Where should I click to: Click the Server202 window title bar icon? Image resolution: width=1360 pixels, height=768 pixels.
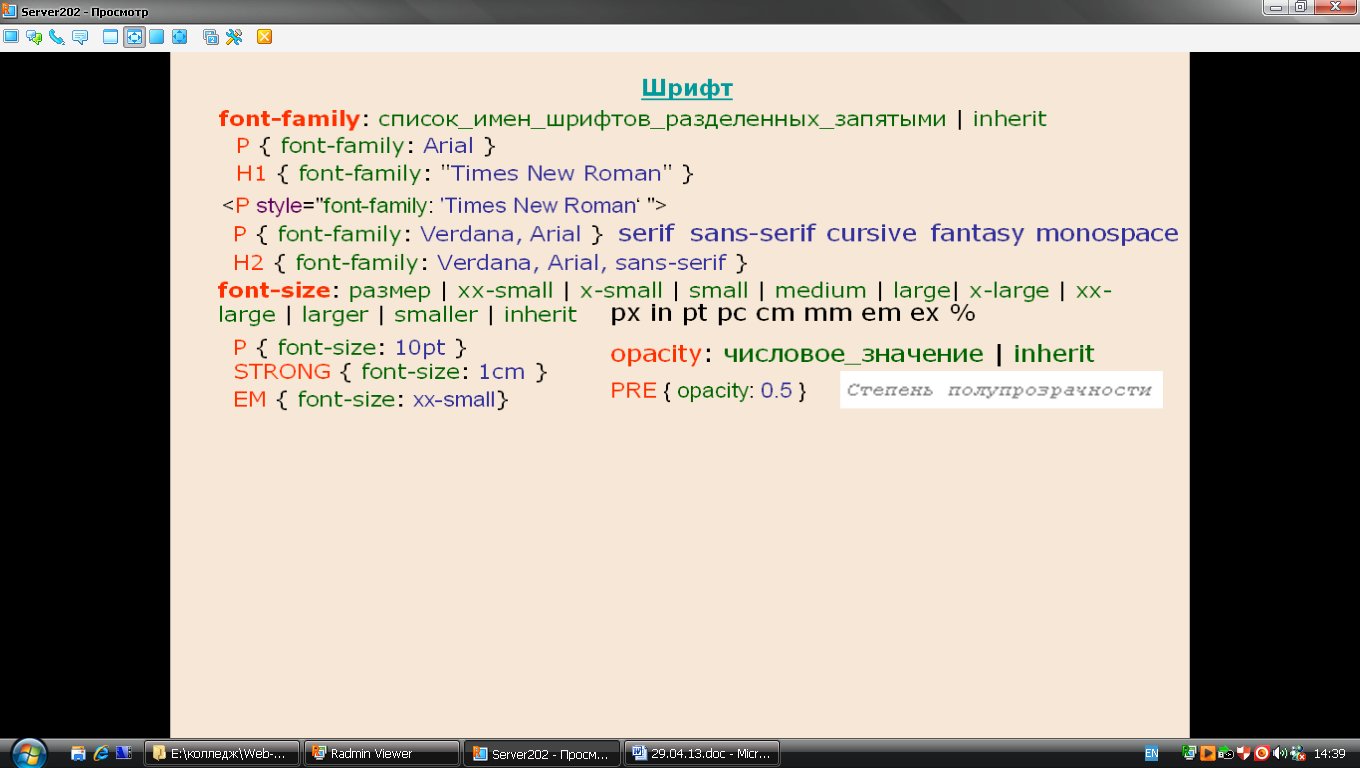pyautogui.click(x=9, y=10)
